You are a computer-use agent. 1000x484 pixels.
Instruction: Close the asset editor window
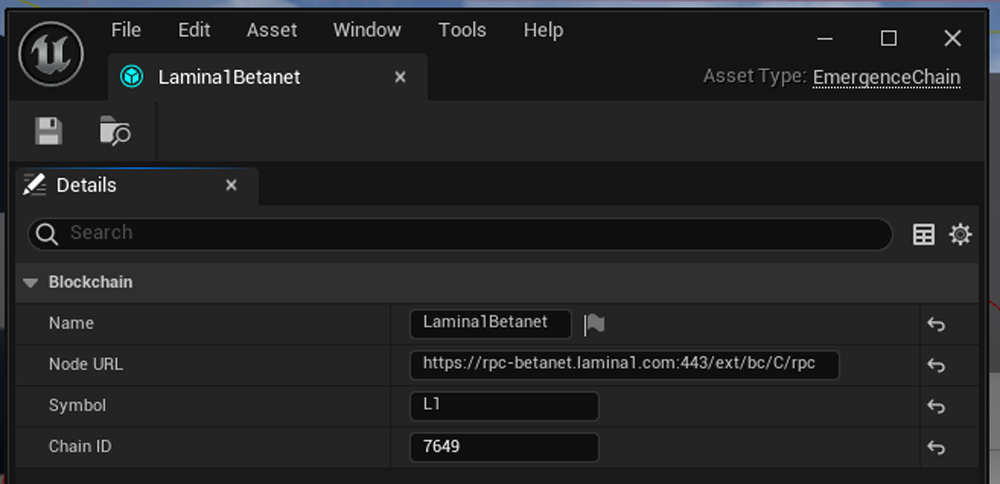pyautogui.click(x=952, y=39)
